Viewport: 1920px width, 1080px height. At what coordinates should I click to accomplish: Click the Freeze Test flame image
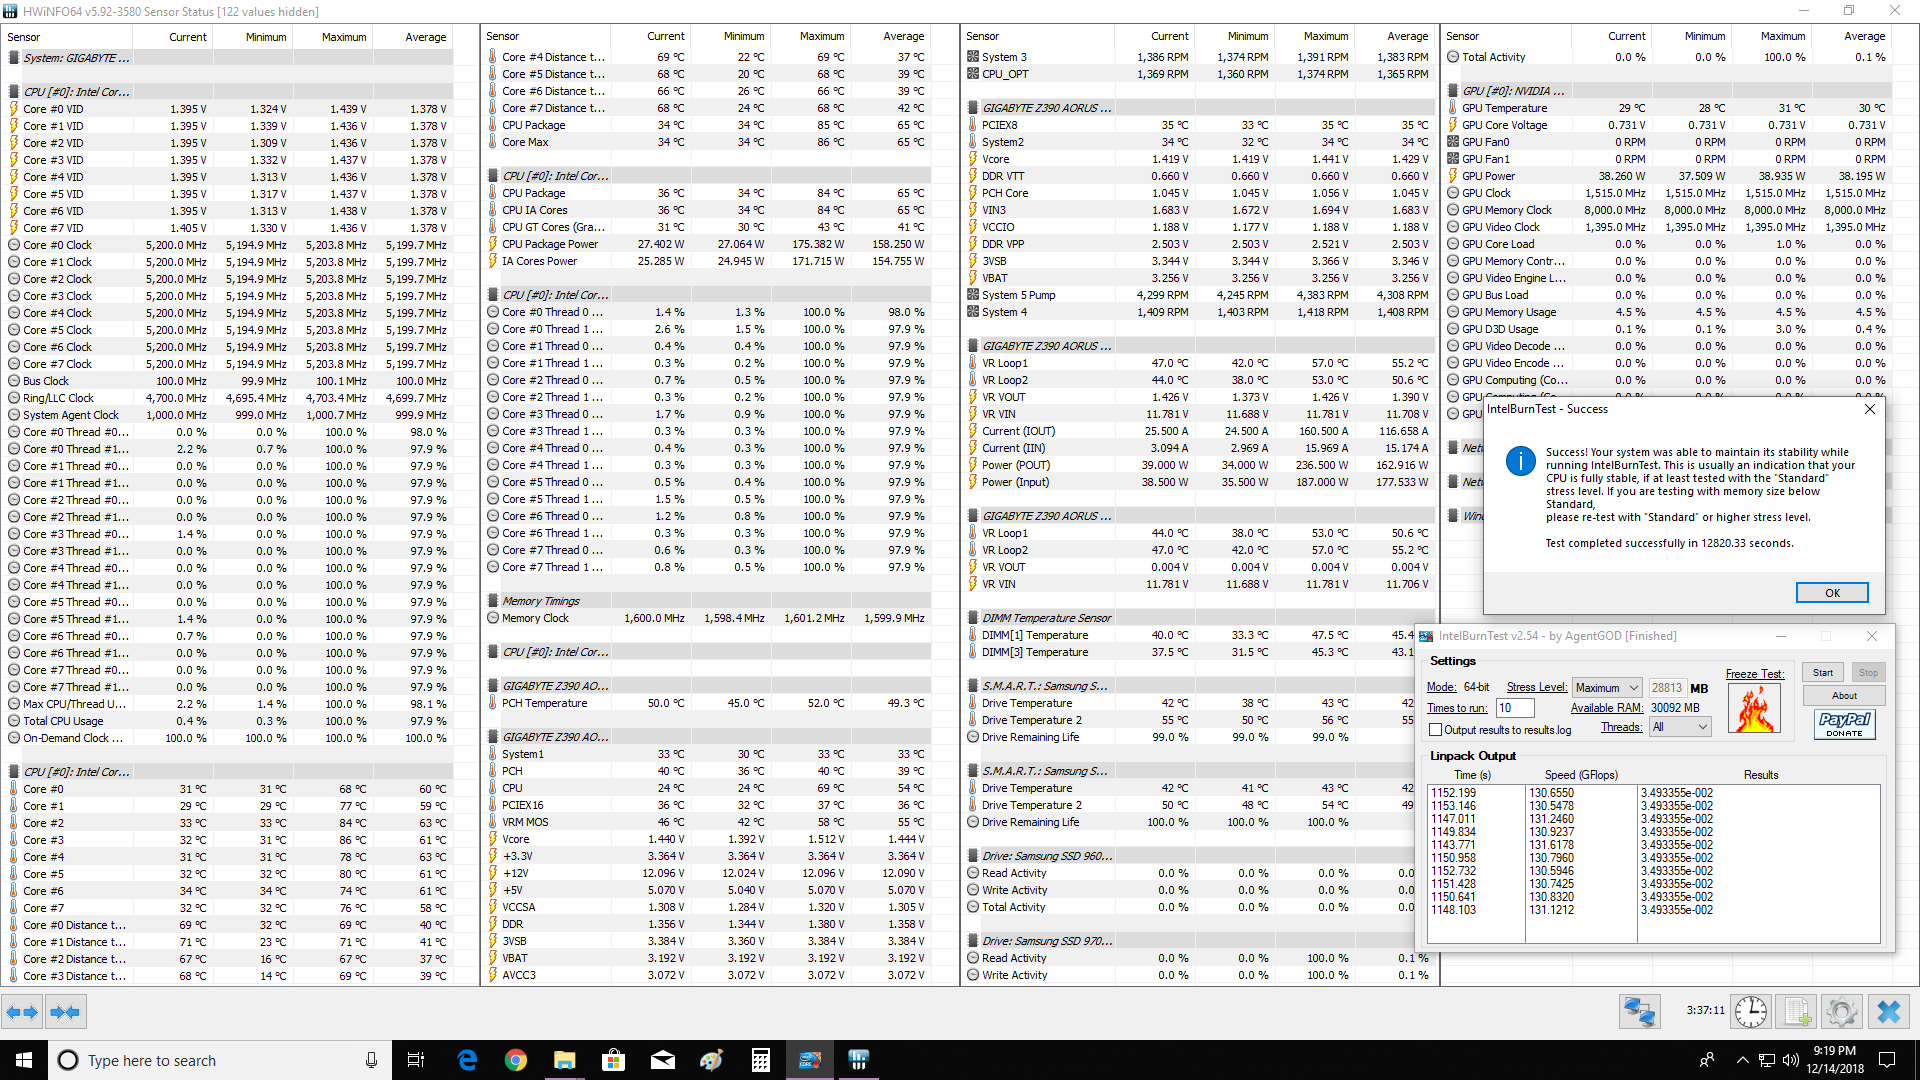pos(1754,708)
